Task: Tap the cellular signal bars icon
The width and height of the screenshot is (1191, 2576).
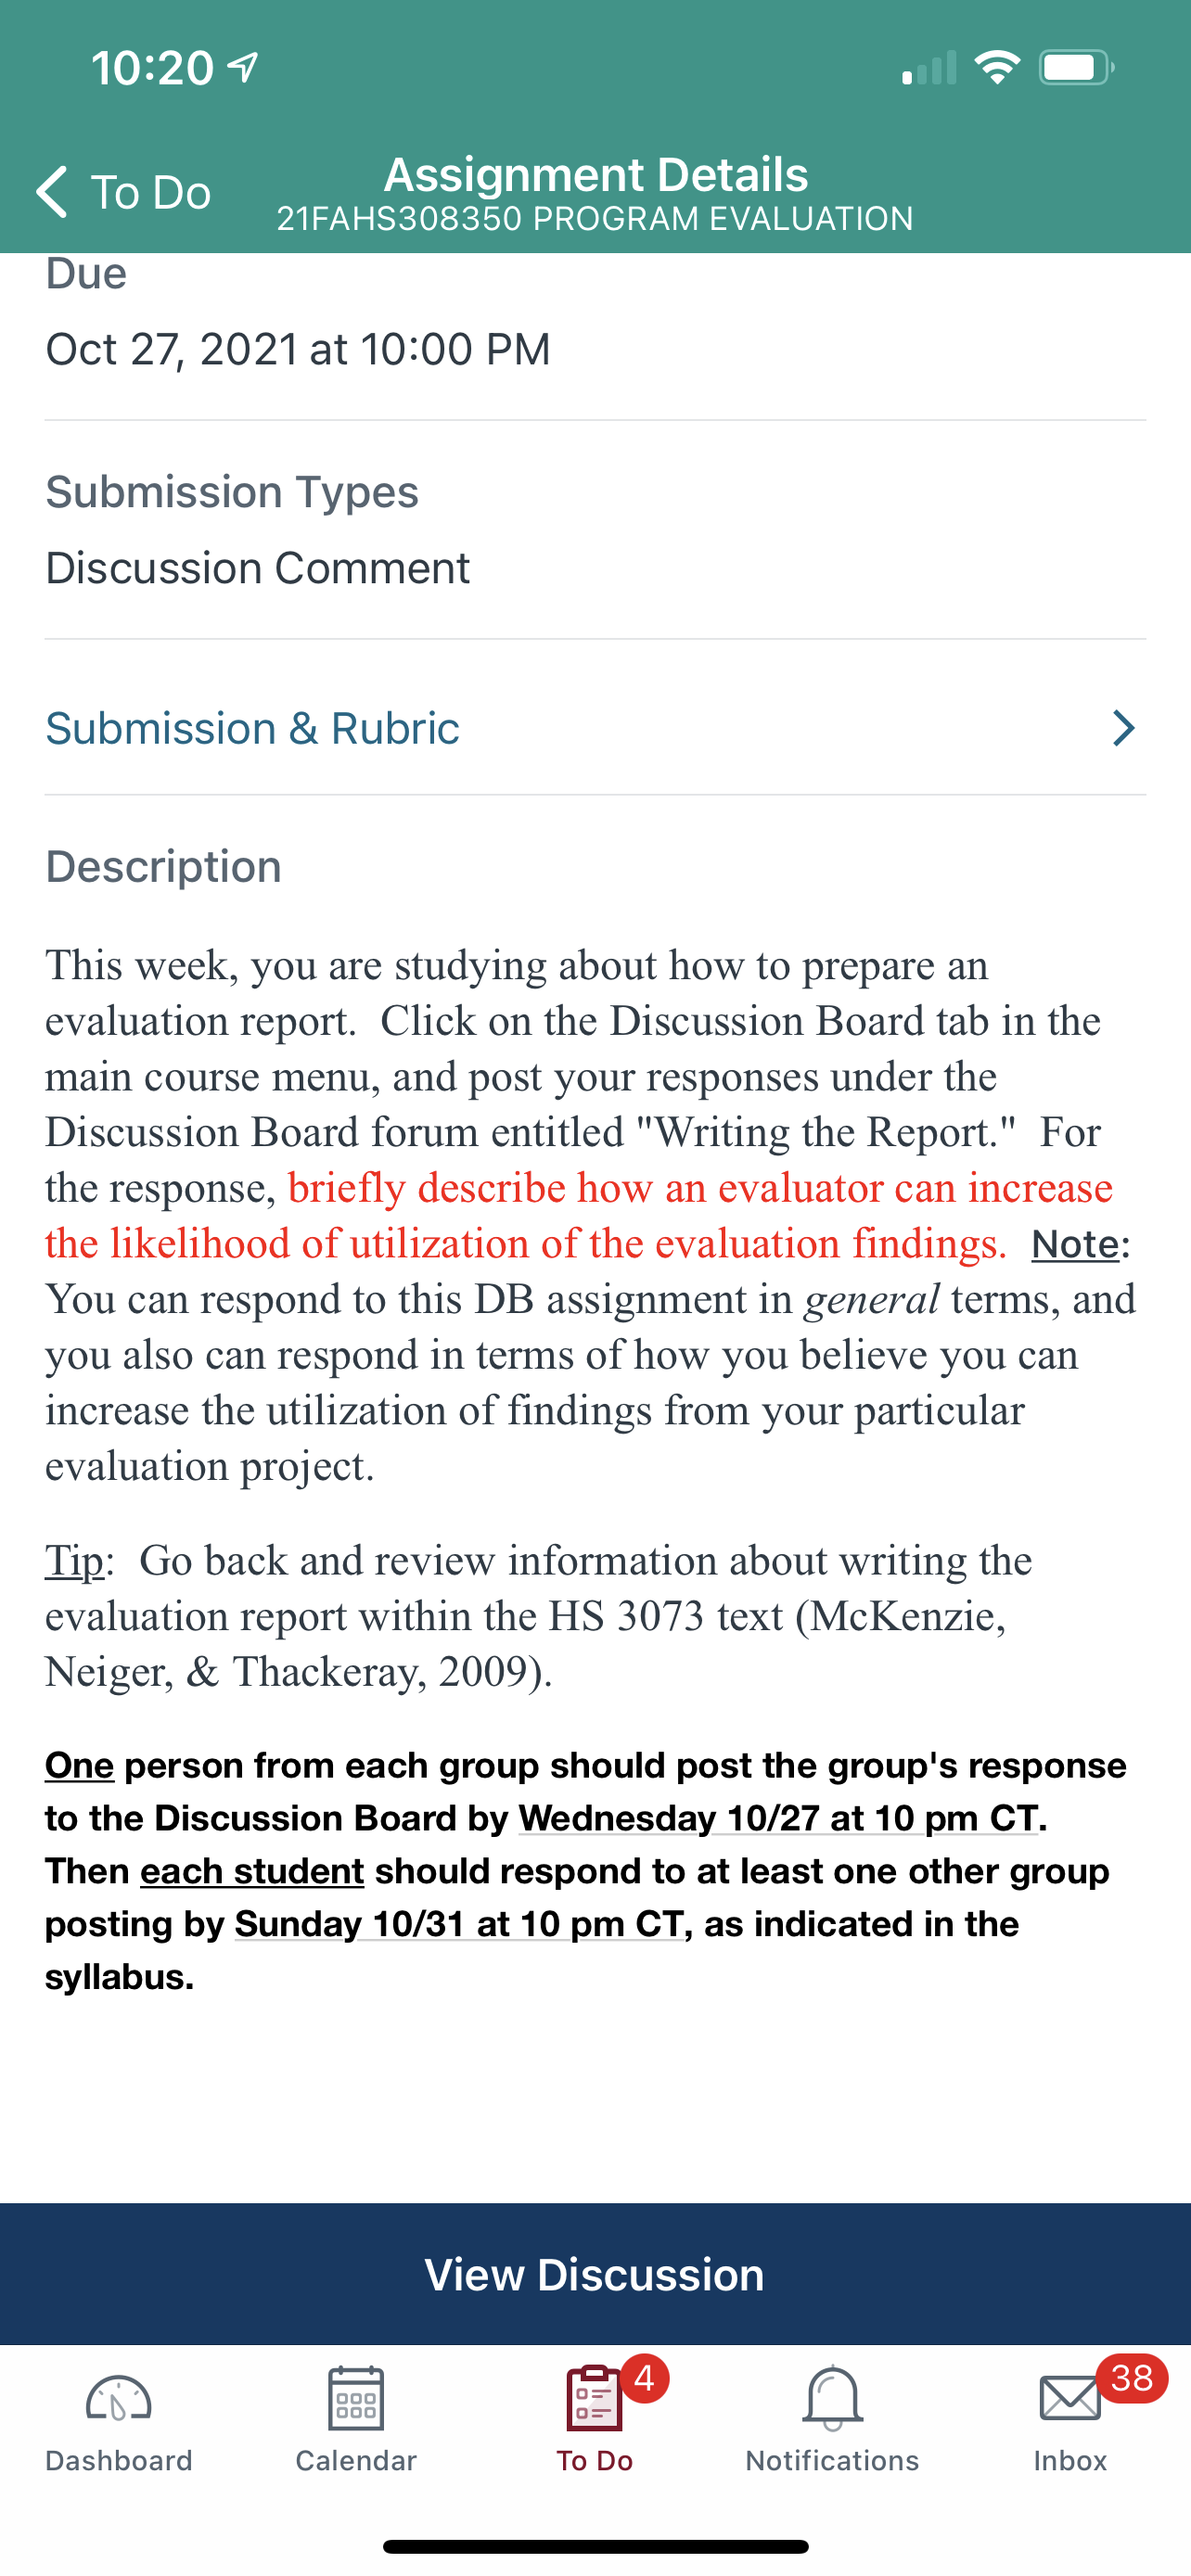Action: coord(929,67)
